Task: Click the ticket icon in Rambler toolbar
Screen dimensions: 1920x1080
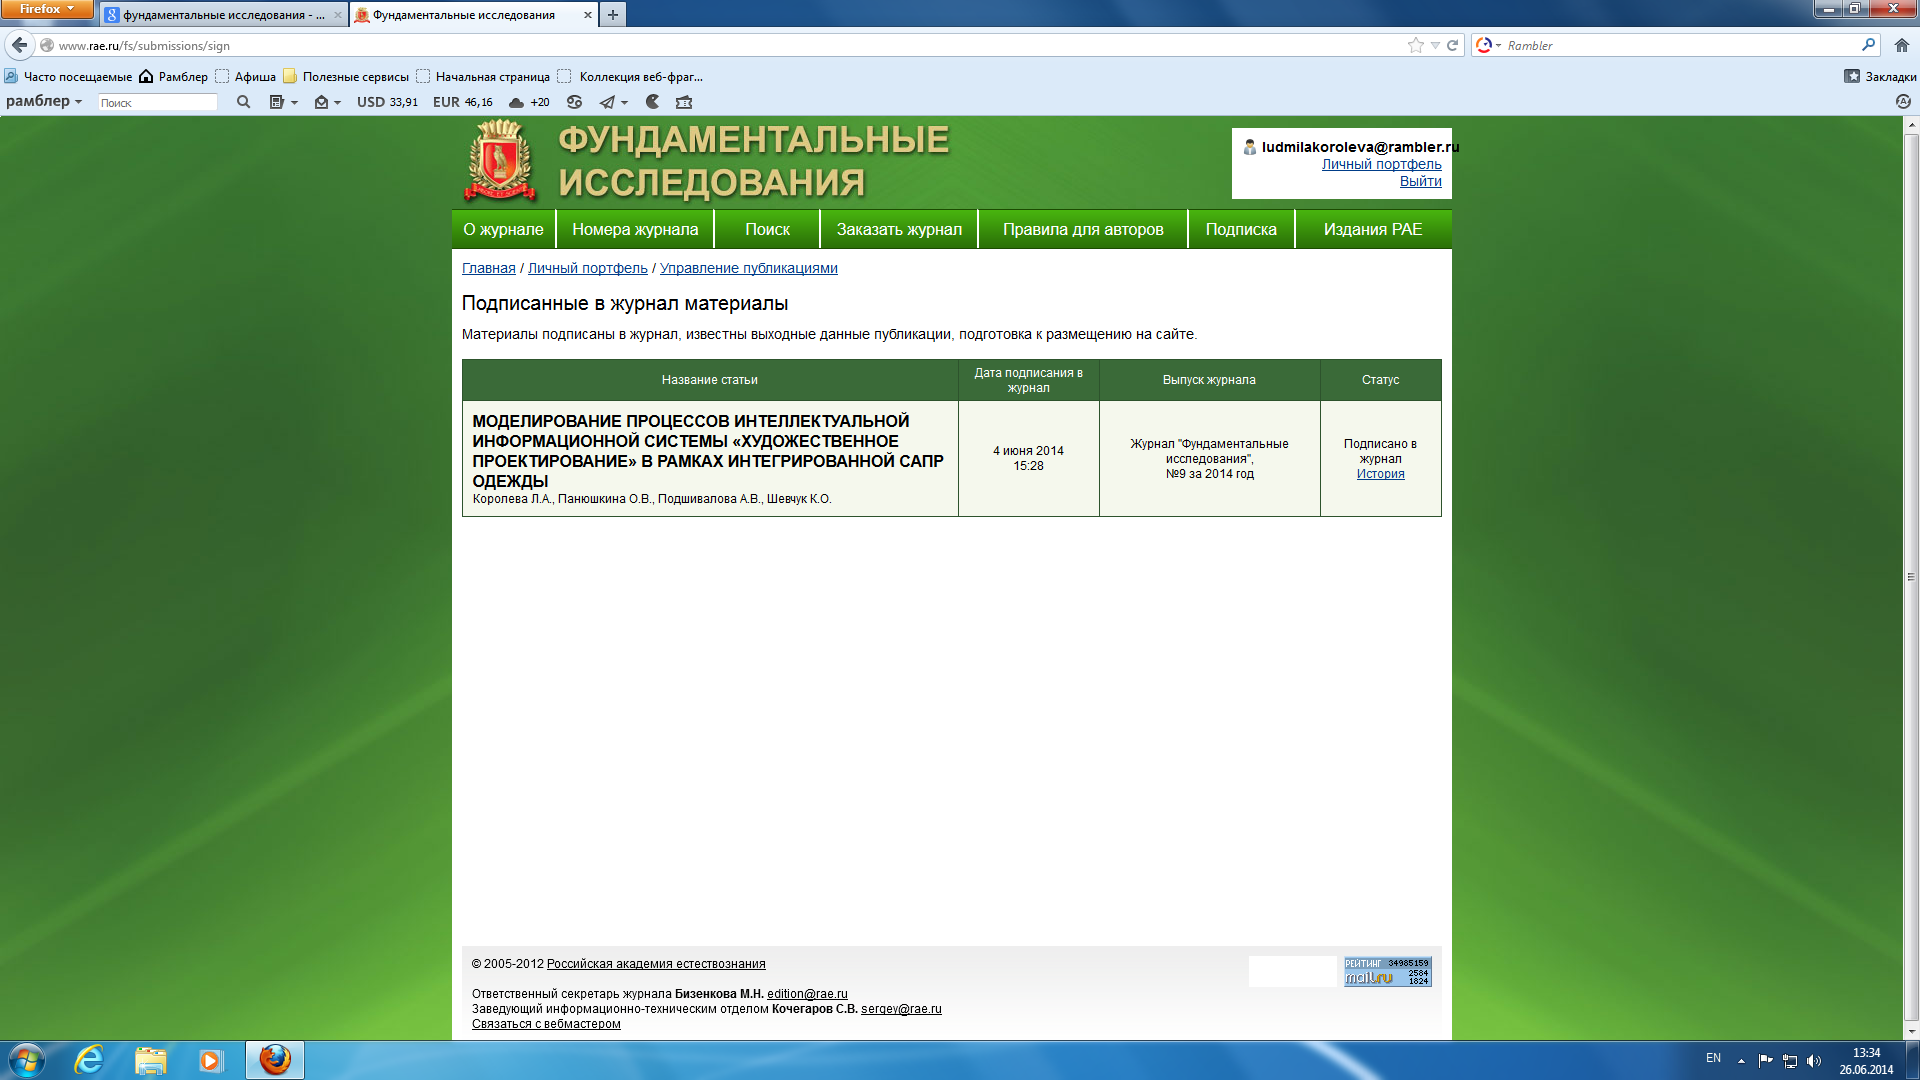Action: 684,102
